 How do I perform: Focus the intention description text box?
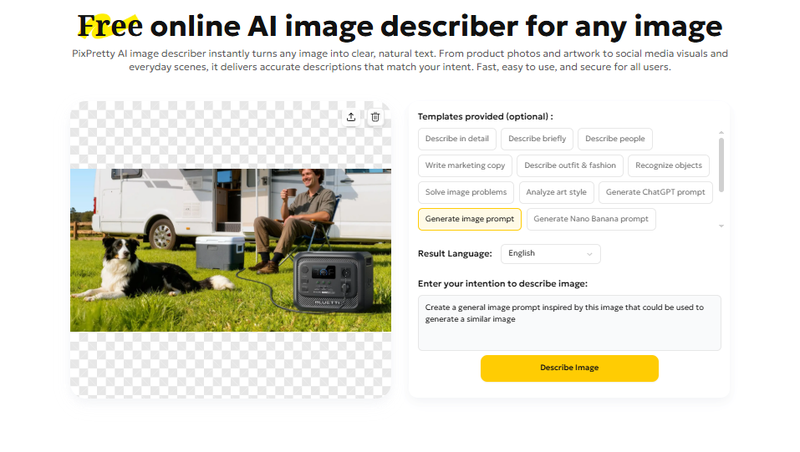pos(569,323)
